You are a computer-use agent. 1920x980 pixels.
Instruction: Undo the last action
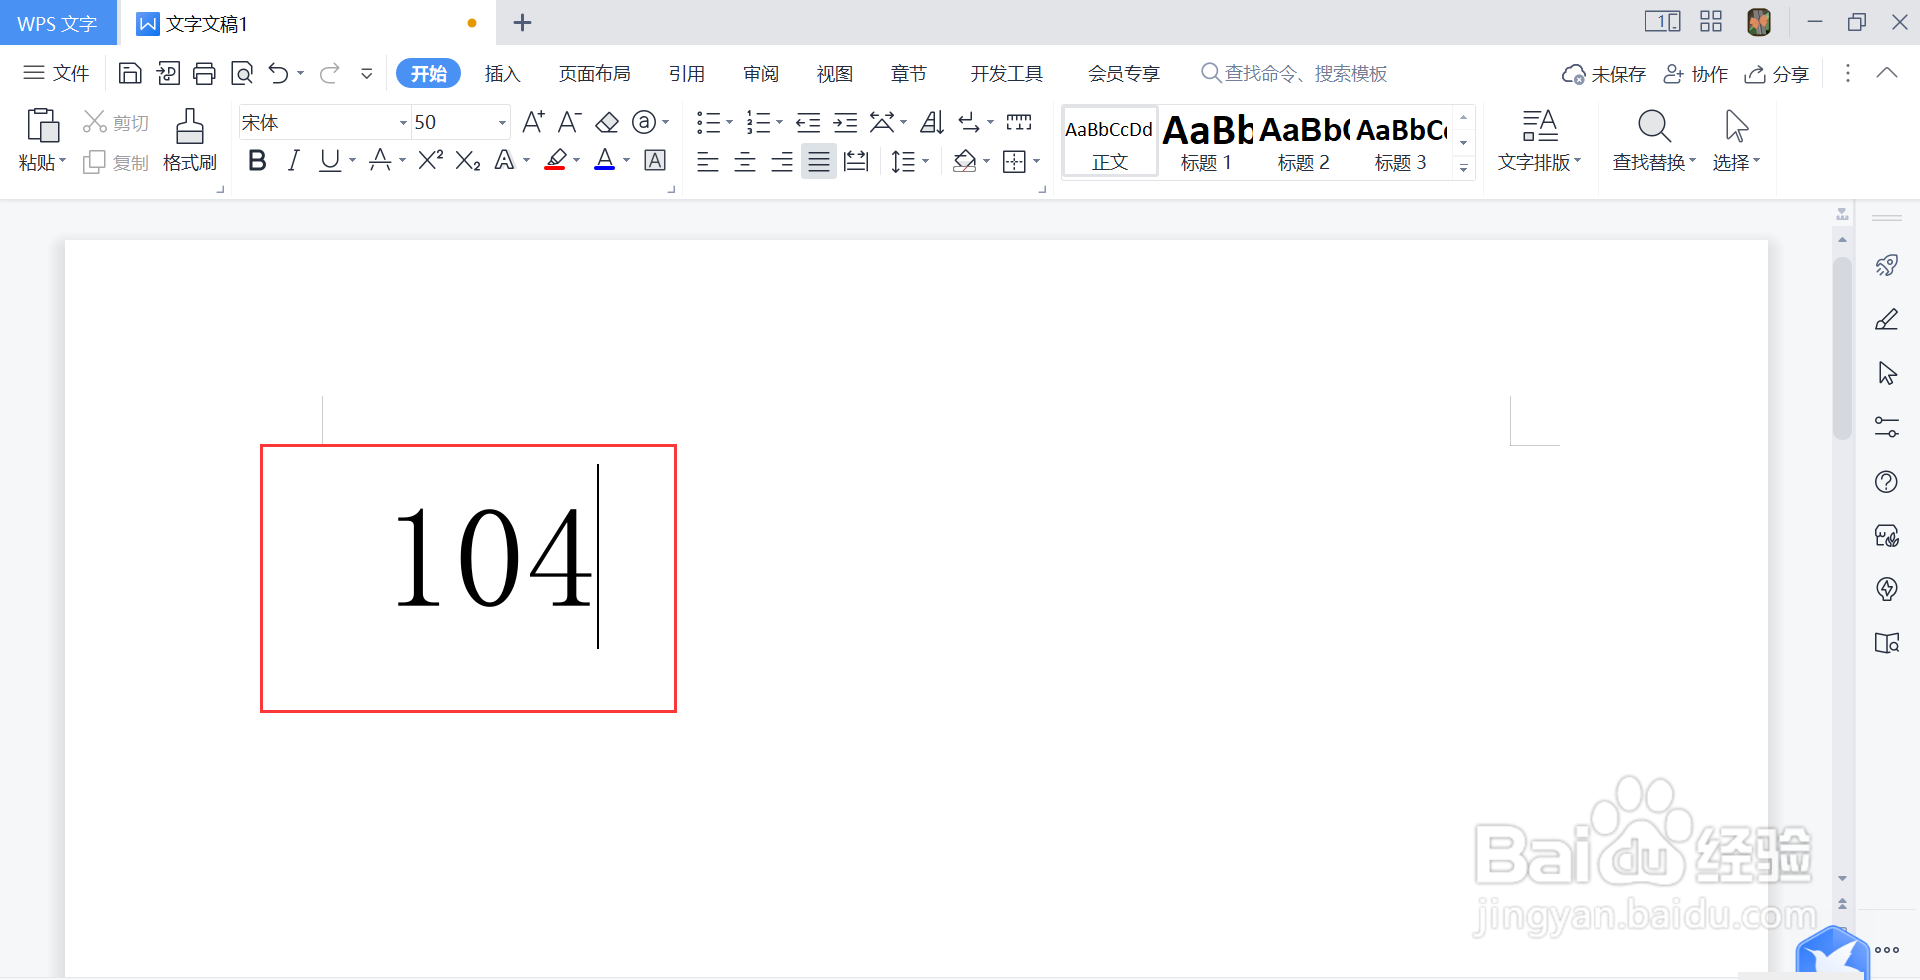click(278, 73)
